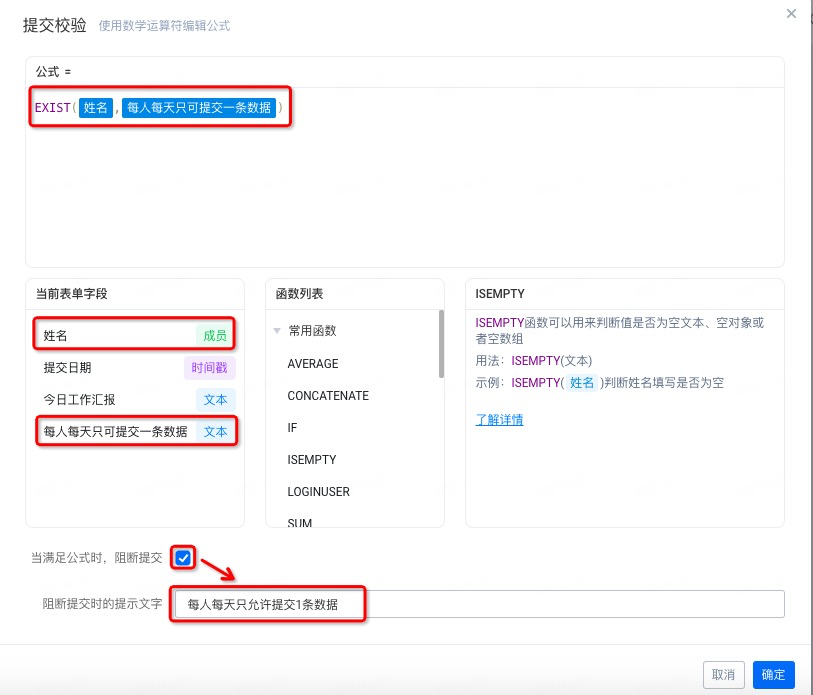Choose AVERAGE function from list
Screen dimensions: 813x695
[313, 364]
